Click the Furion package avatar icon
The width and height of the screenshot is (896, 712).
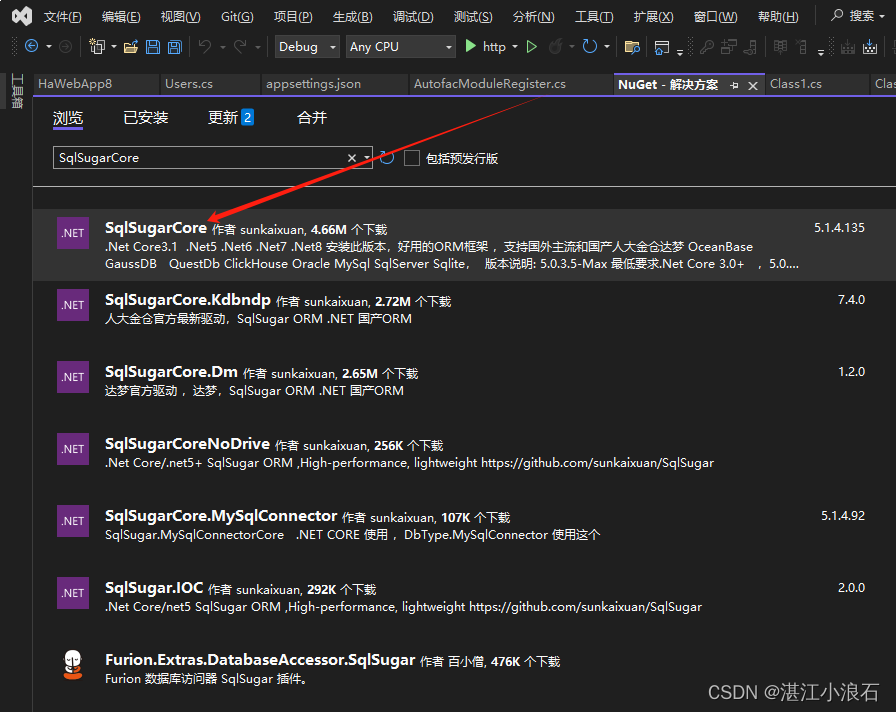click(73, 665)
